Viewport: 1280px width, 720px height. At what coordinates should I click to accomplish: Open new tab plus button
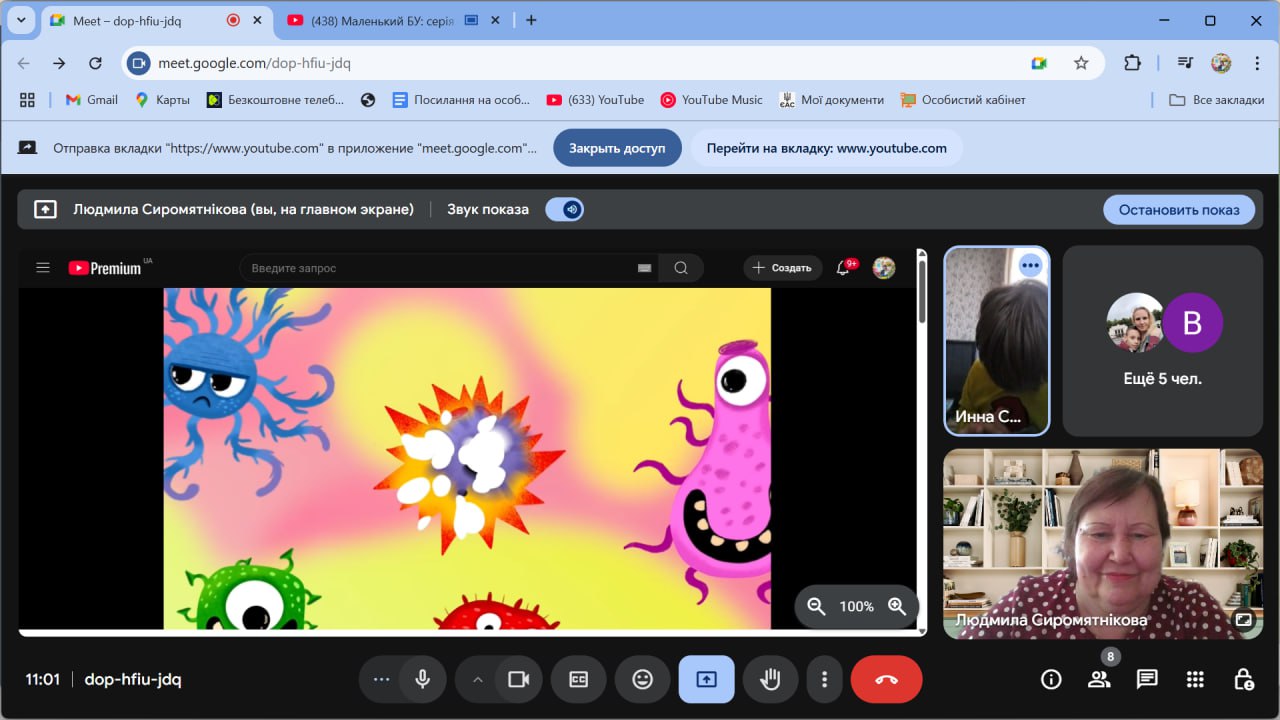pyautogui.click(x=531, y=20)
